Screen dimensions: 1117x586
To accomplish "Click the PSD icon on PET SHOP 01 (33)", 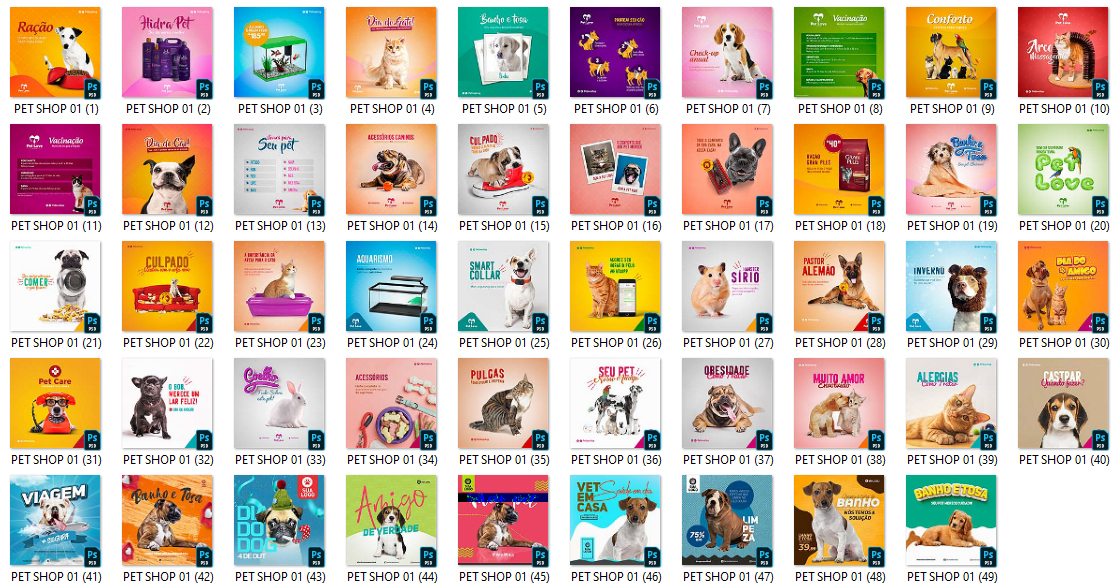I will tap(316, 440).
